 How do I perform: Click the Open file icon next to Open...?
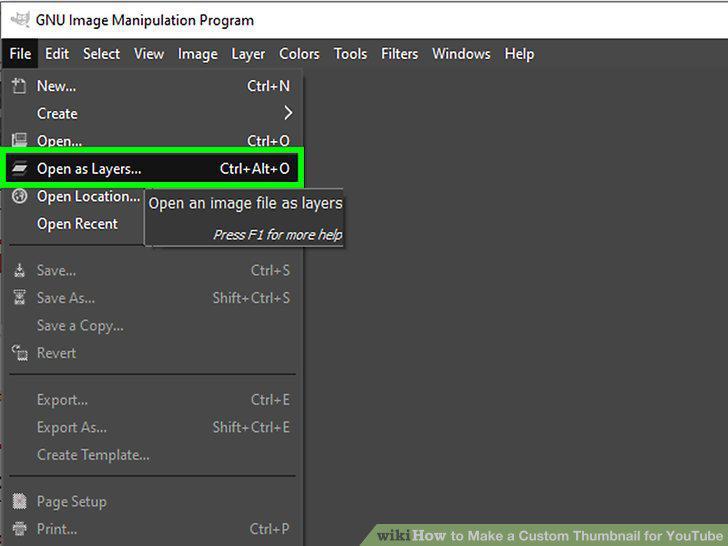(19, 140)
